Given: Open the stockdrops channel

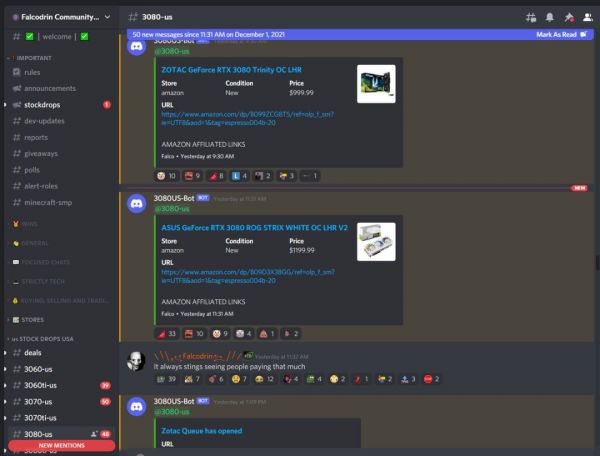Looking at the screenshot, I should [48, 104].
